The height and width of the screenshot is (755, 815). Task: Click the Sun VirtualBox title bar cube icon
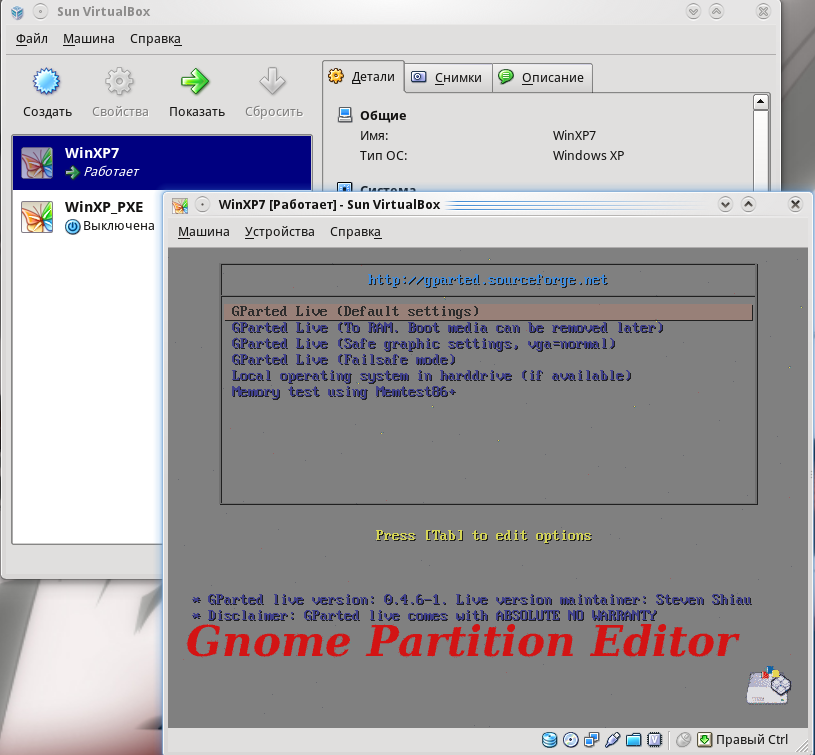tap(18, 12)
